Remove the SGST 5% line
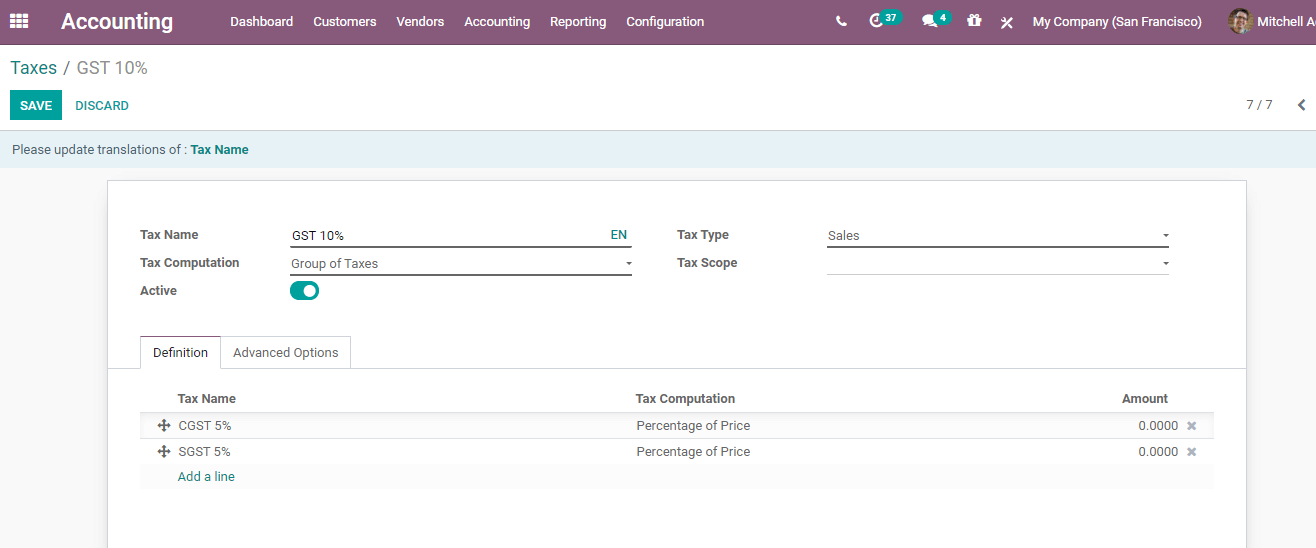The height and width of the screenshot is (548, 1316). click(x=1191, y=452)
